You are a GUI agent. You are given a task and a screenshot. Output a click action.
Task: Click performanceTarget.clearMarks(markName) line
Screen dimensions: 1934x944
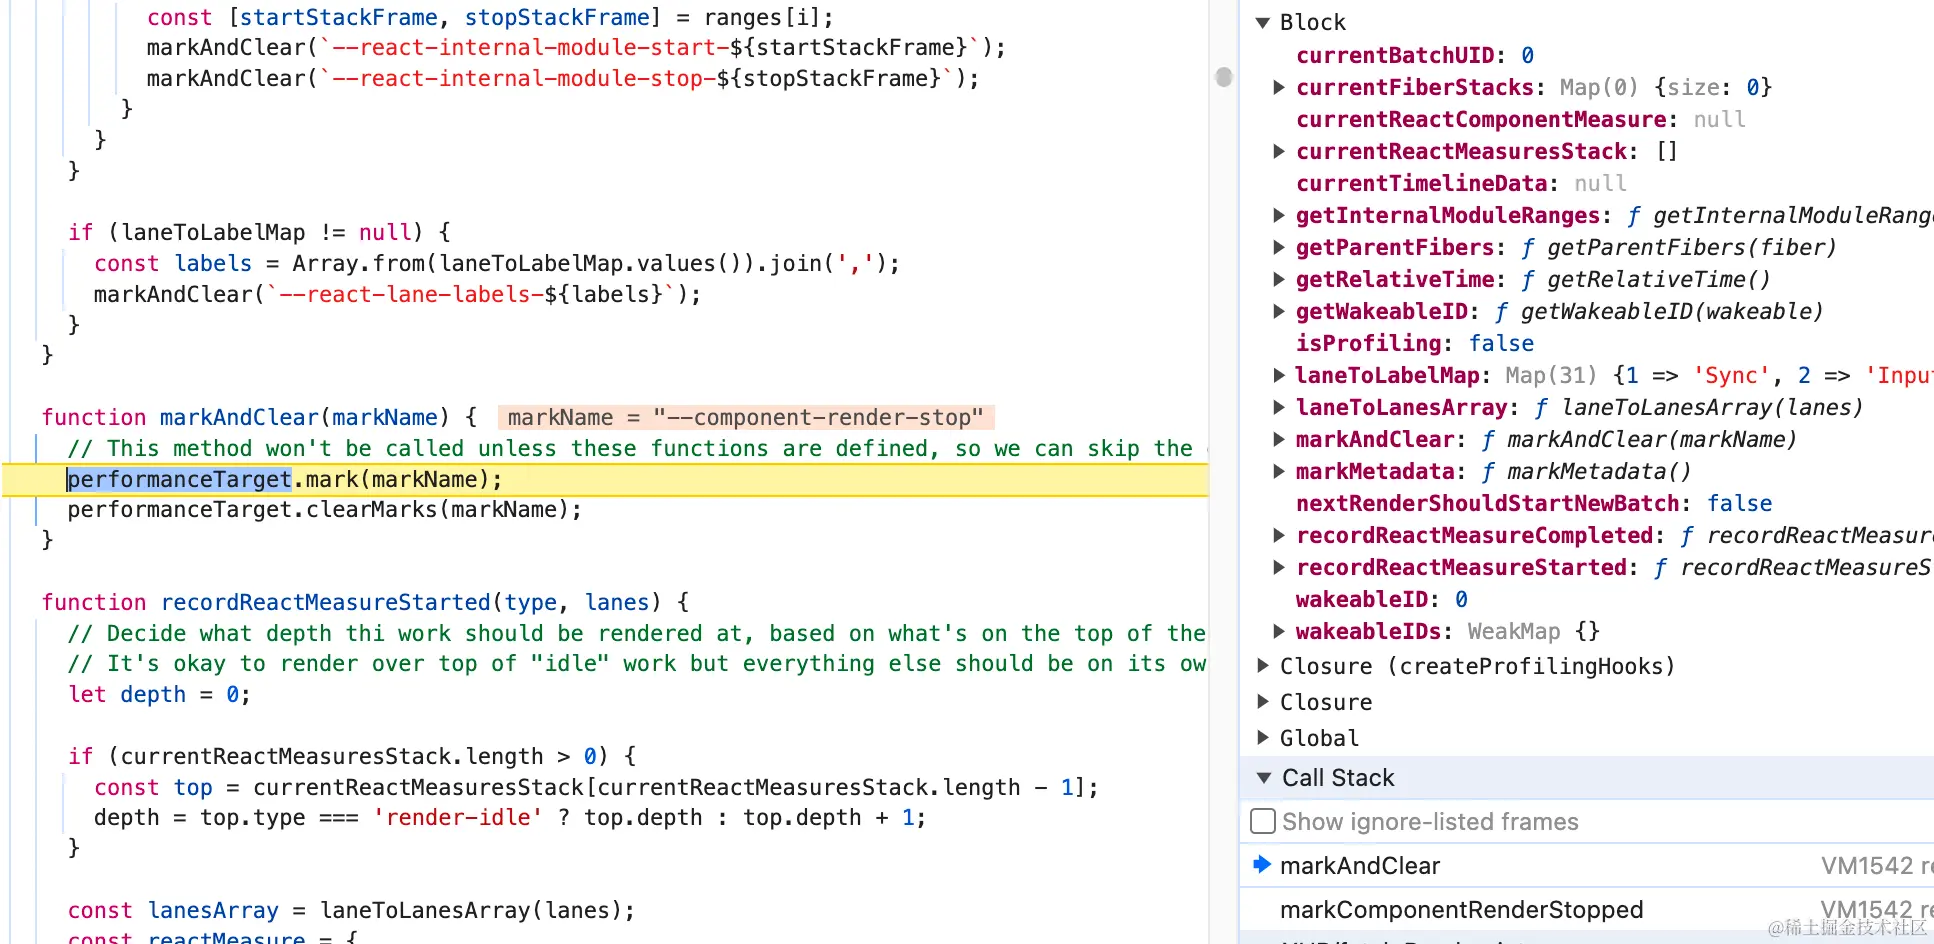[325, 510]
